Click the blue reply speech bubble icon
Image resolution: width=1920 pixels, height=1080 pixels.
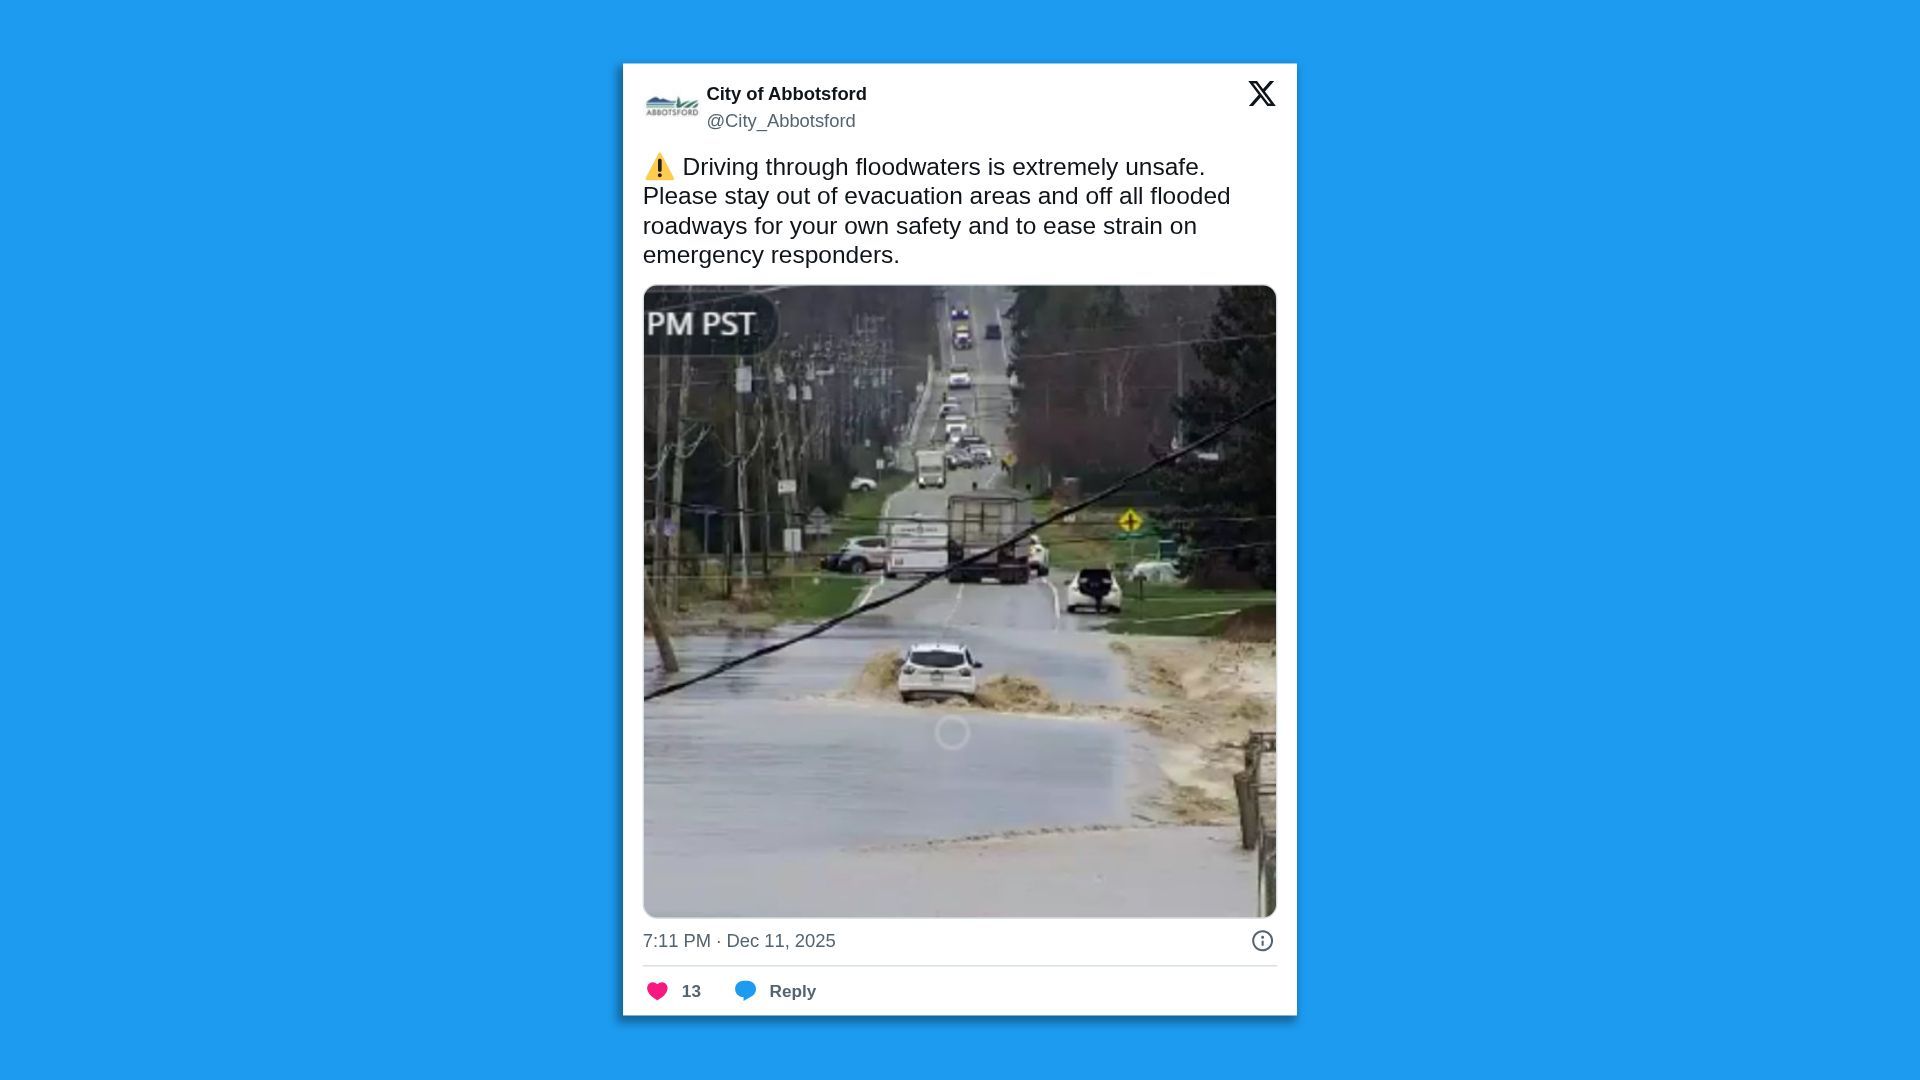(x=745, y=991)
